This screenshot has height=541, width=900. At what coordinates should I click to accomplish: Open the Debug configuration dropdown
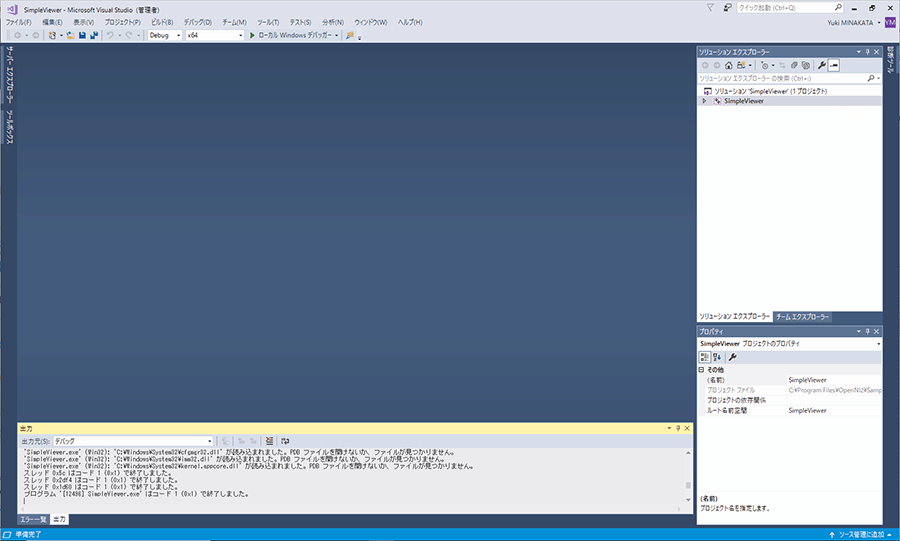pos(164,35)
